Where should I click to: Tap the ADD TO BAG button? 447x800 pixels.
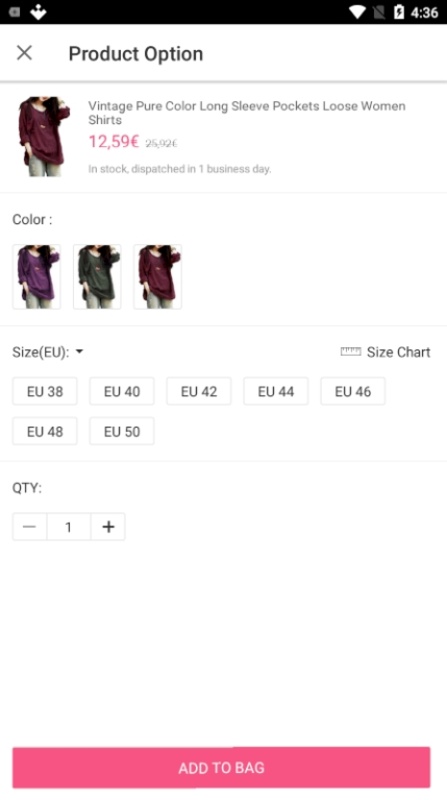(221, 767)
